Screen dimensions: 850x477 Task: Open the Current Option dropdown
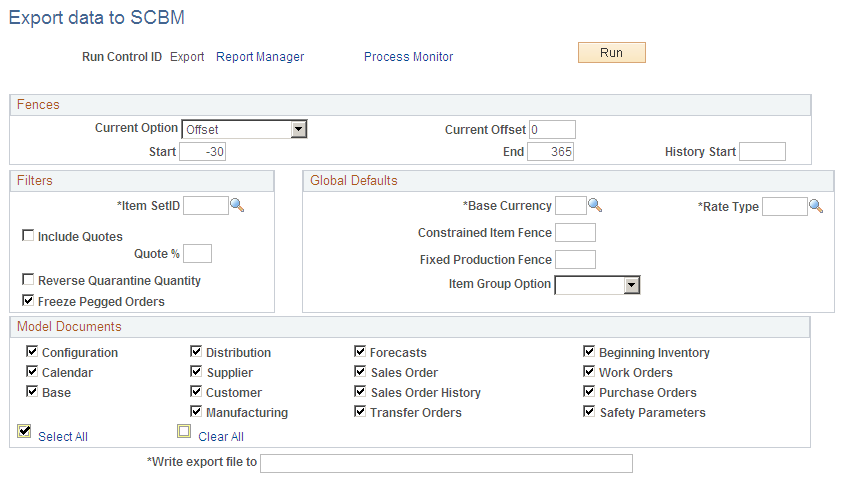click(244, 129)
